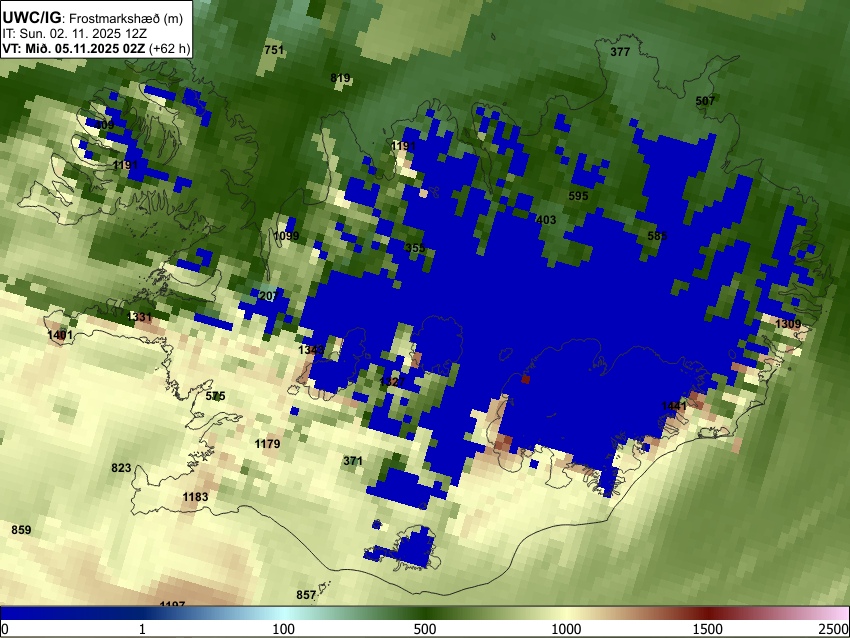
Task: Click the 403 map value label
Action: tap(546, 220)
